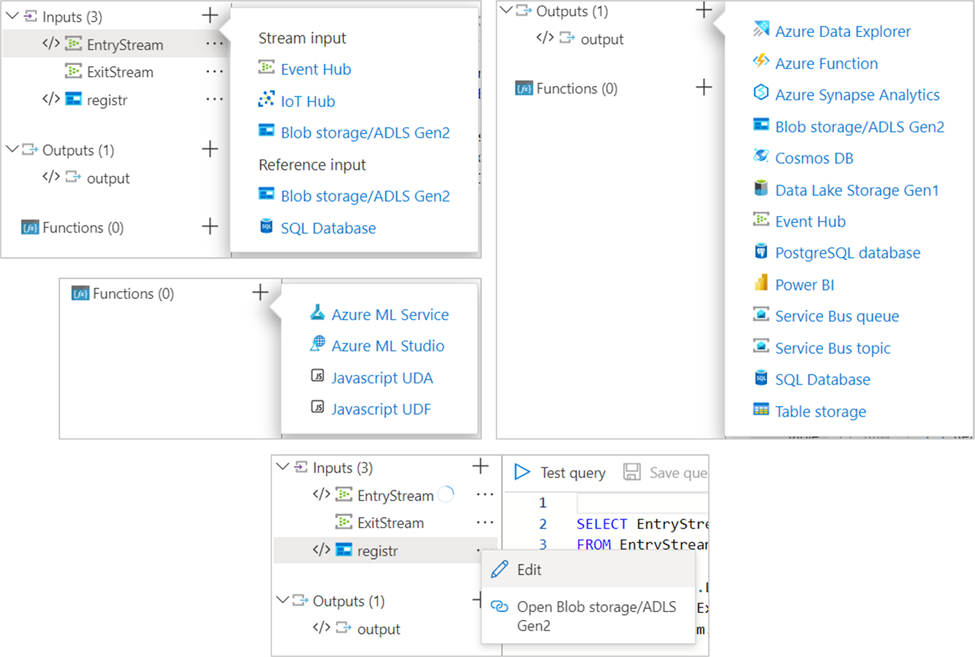Image resolution: width=975 pixels, height=657 pixels.
Task: Click the IoT Hub icon in the Stream input menu
Action: pyautogui.click(x=266, y=99)
